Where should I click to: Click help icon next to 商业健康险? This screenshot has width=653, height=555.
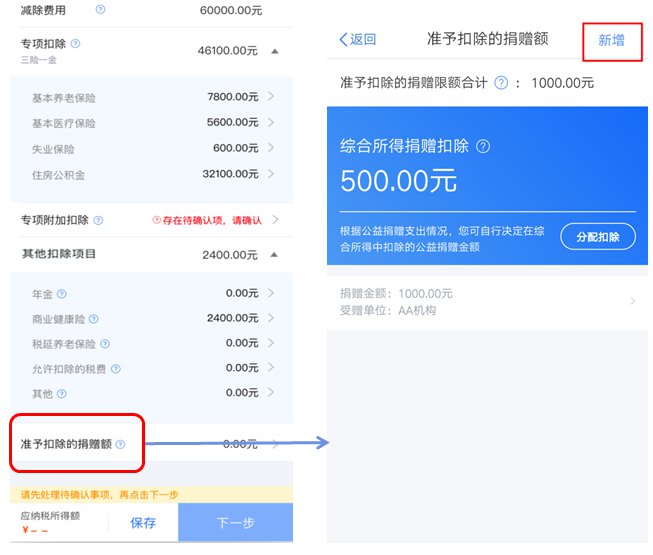click(94, 319)
